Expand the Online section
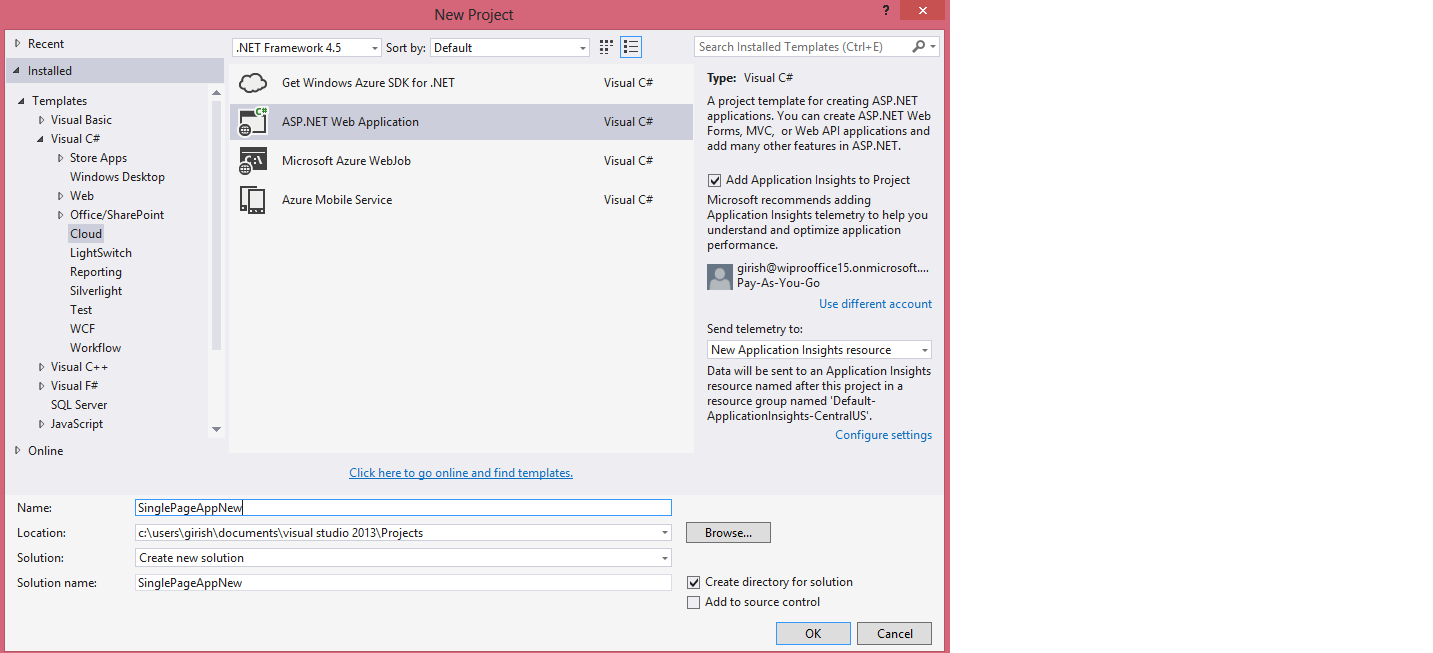 click(x=18, y=451)
